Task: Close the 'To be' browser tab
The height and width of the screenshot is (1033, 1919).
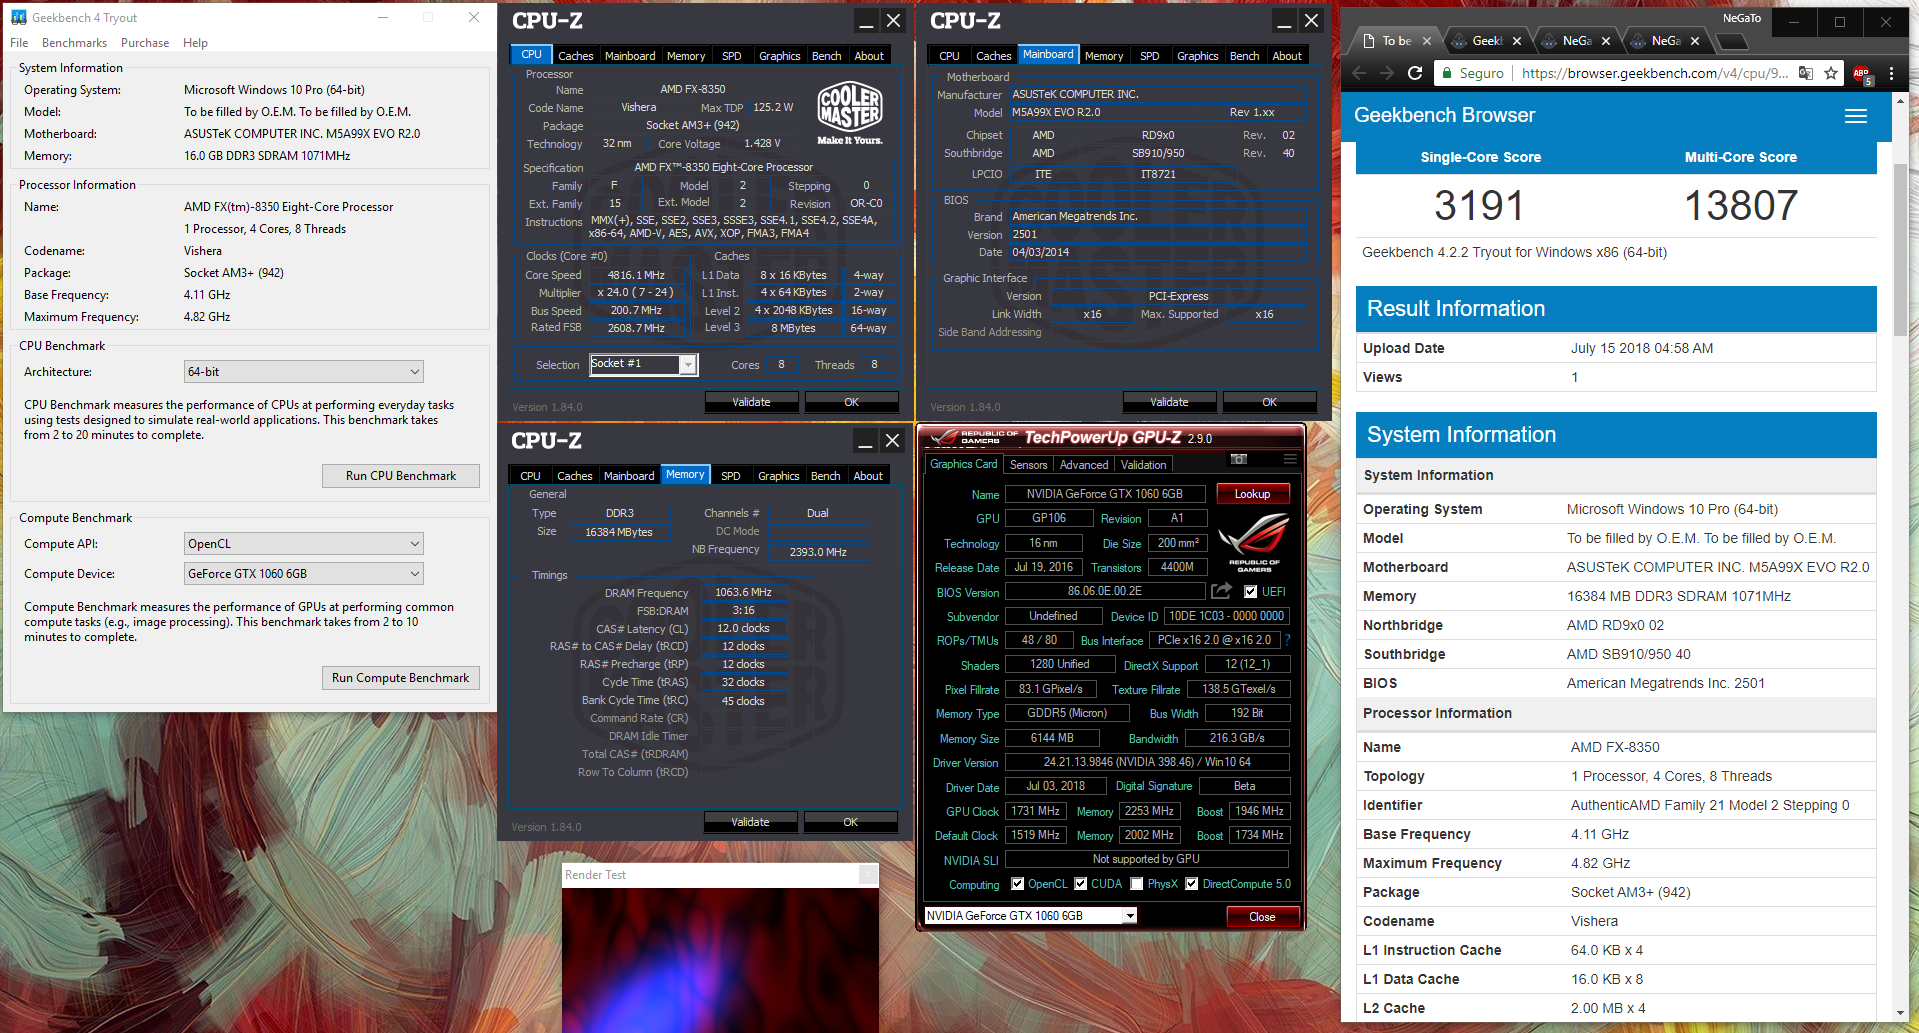Action: [1427, 41]
